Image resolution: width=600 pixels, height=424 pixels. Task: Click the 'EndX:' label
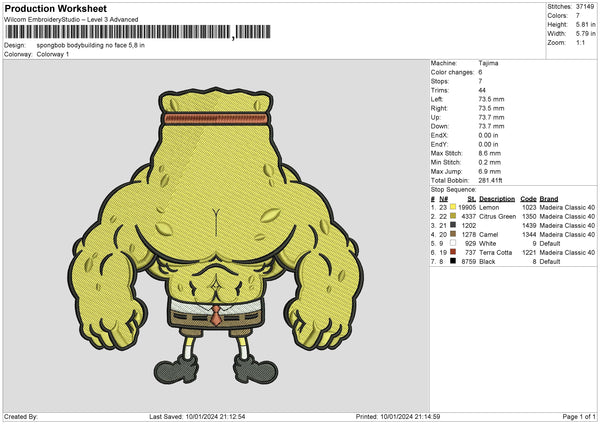[439, 135]
